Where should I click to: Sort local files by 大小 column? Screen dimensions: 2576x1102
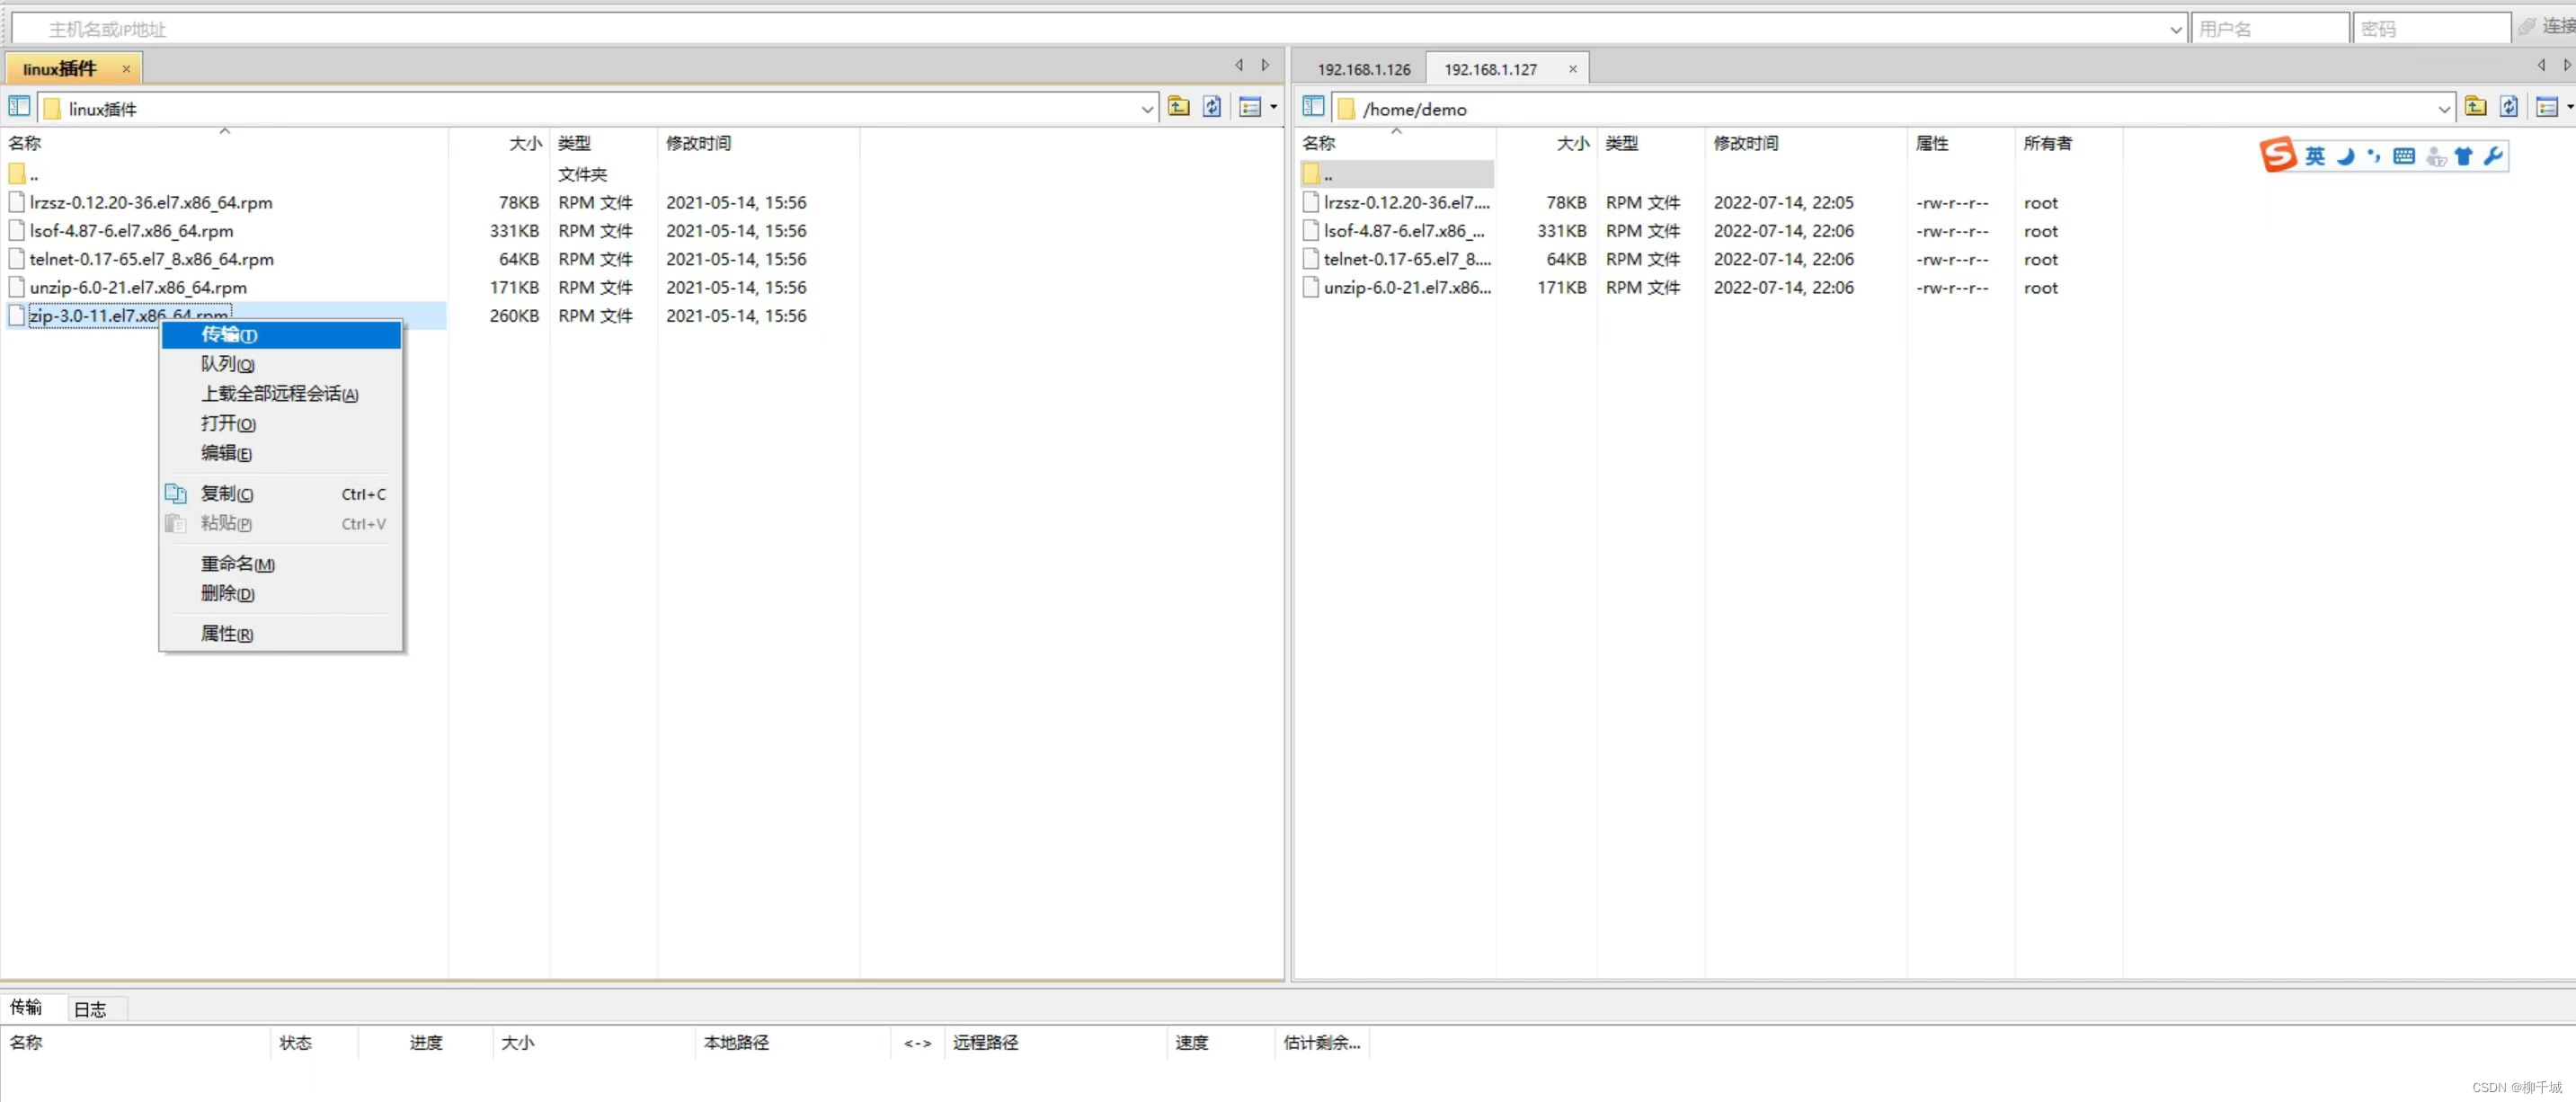(499, 143)
